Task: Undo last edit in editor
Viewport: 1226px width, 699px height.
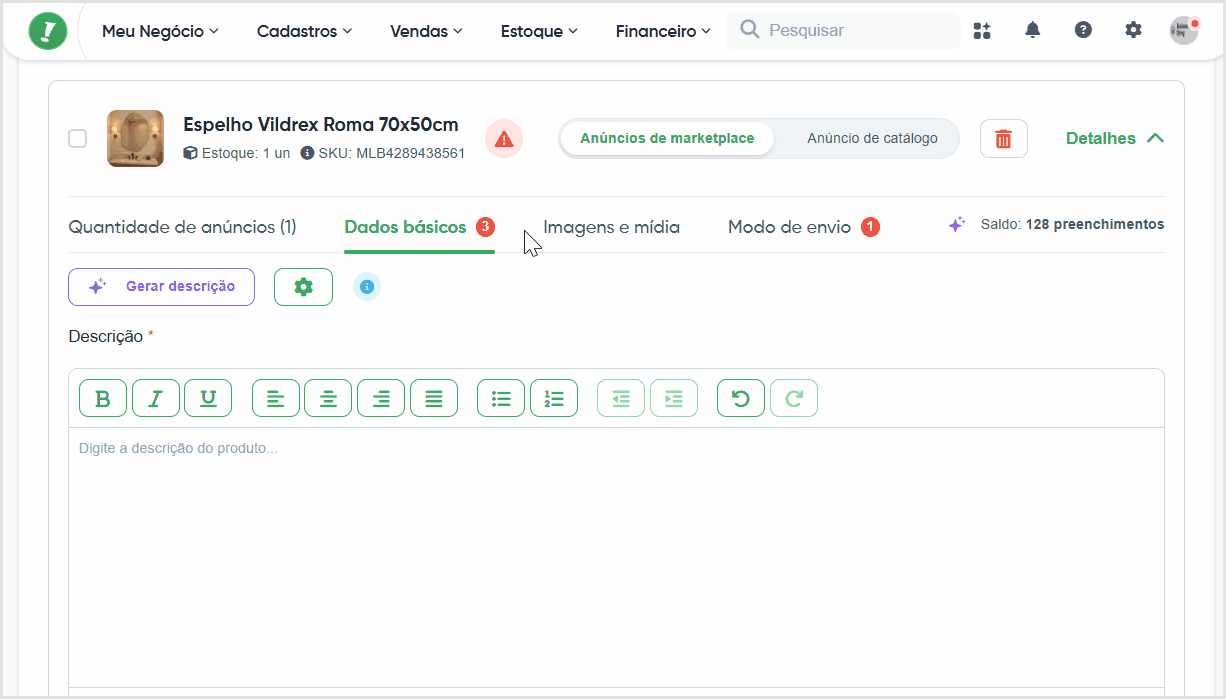Action: click(741, 398)
